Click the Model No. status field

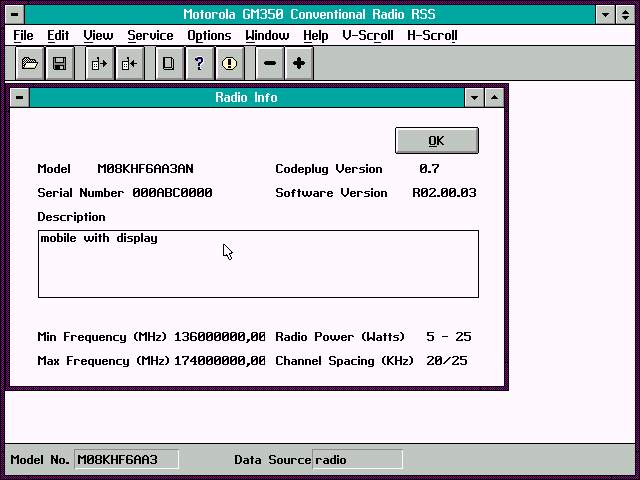point(127,460)
